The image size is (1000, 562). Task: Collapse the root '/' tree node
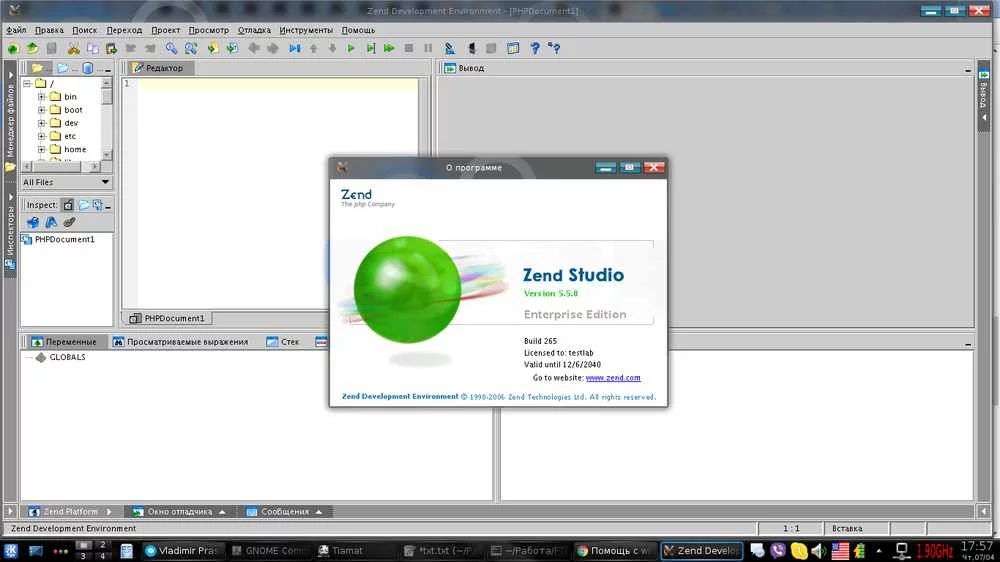(27, 84)
